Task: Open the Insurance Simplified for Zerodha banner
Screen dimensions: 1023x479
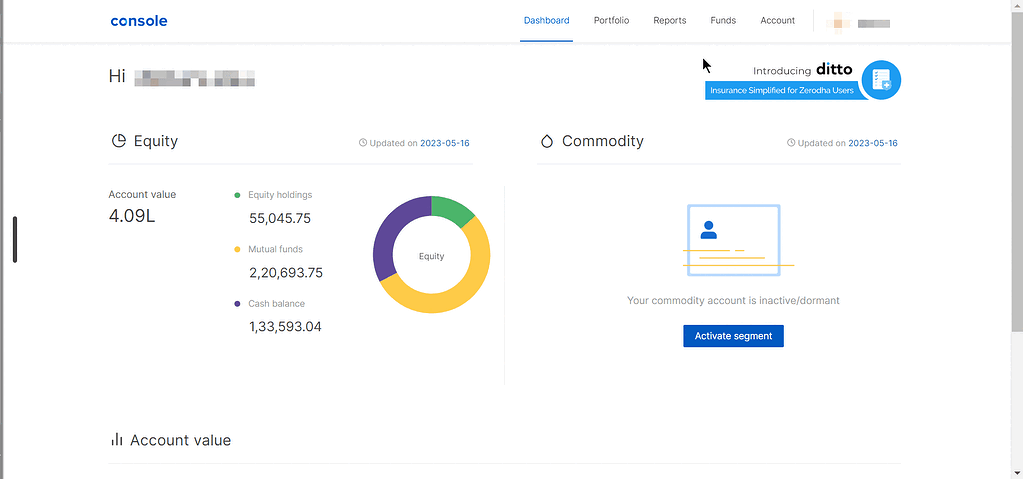Action: pyautogui.click(x=780, y=91)
